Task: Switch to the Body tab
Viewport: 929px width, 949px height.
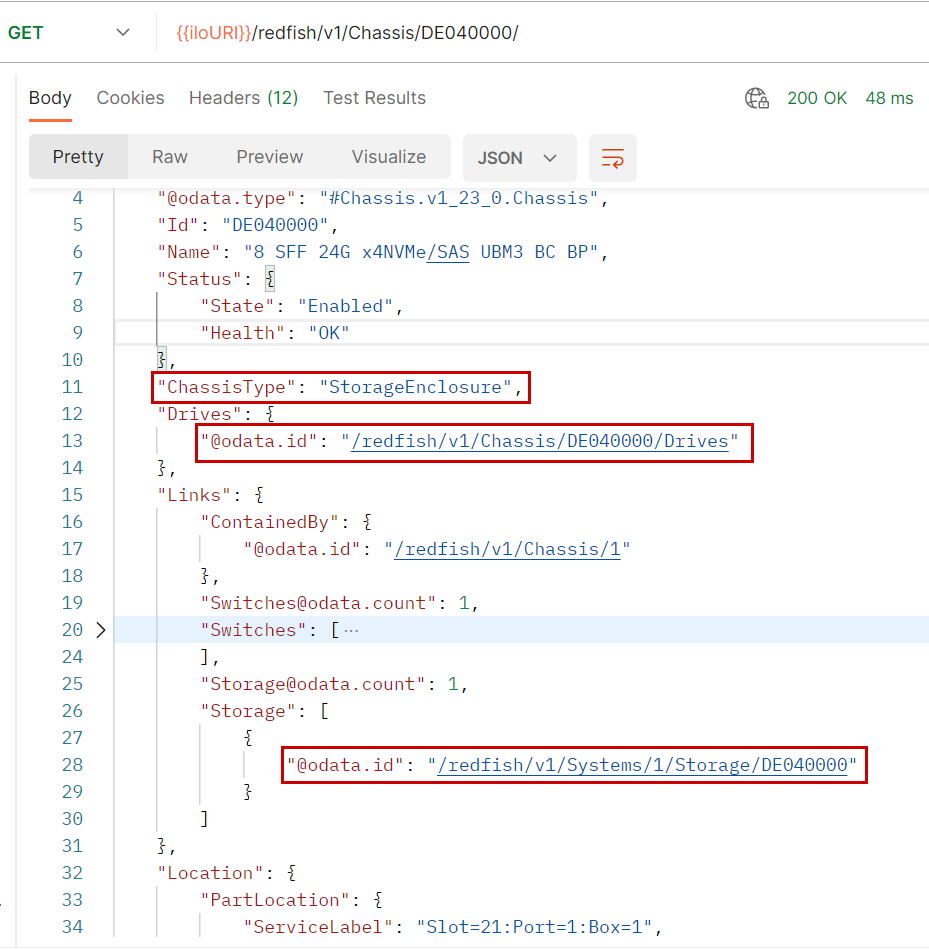Action: click(x=50, y=98)
